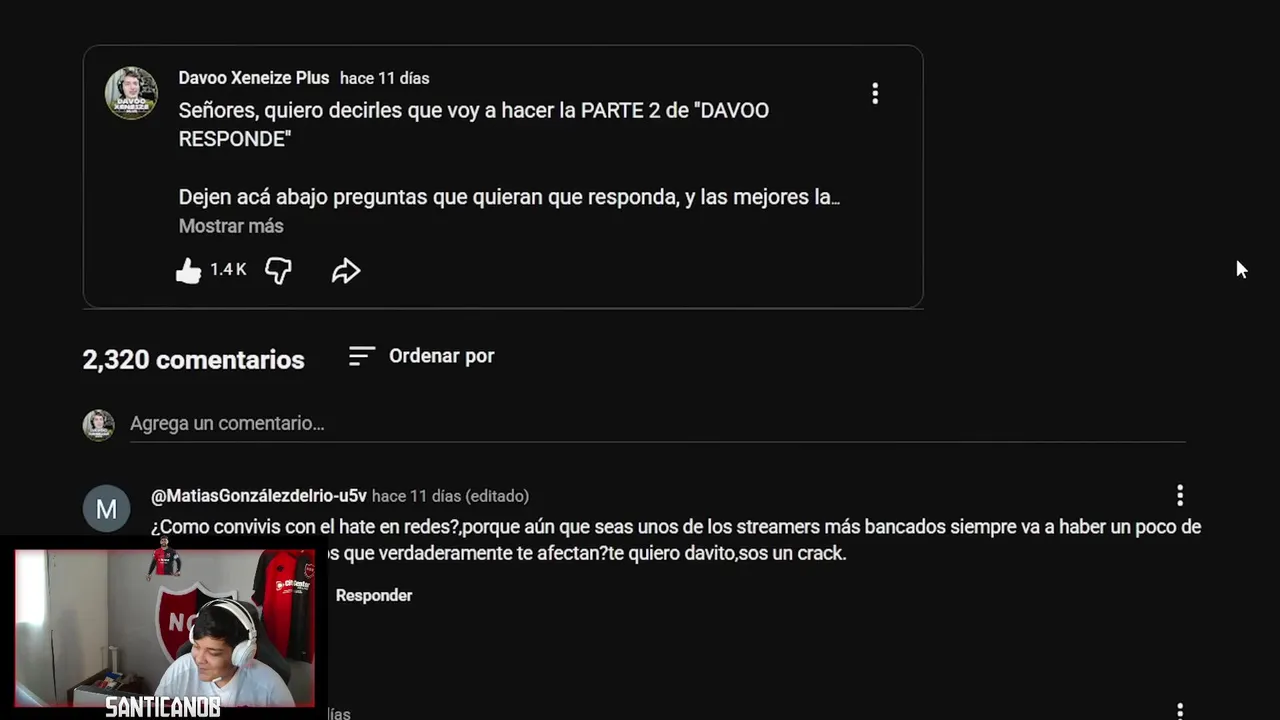Open the three-dot menu of the bottom comment
The image size is (1280, 720).
pyautogui.click(x=1180, y=711)
